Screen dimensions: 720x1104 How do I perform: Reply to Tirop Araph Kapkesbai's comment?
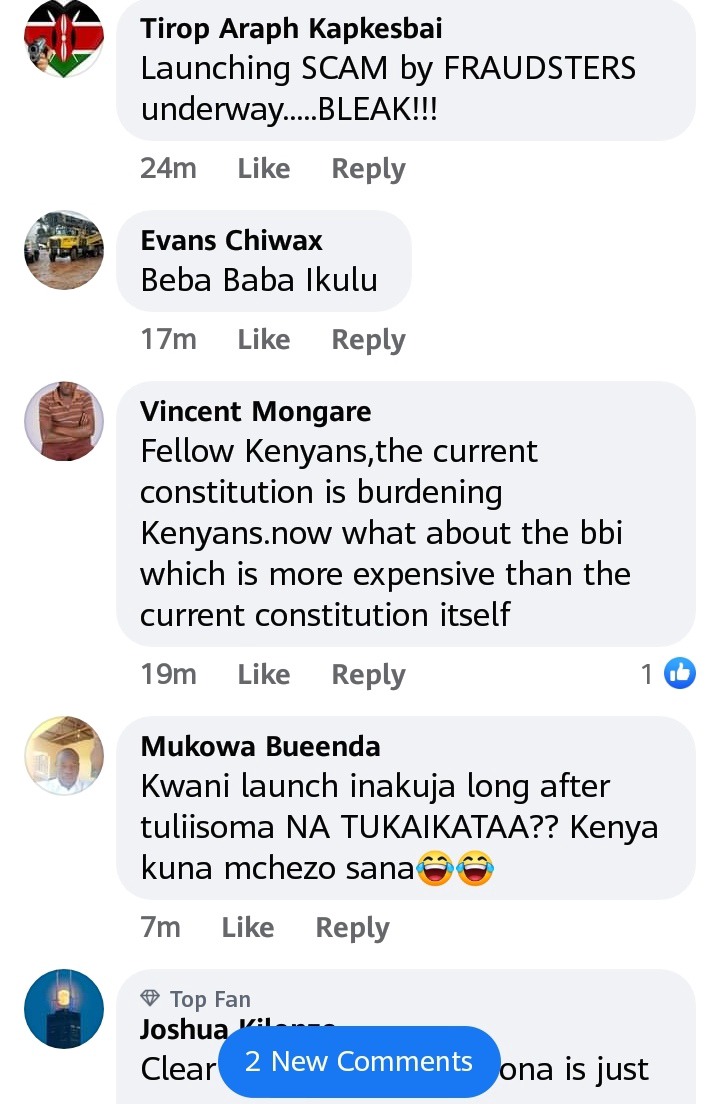(369, 169)
